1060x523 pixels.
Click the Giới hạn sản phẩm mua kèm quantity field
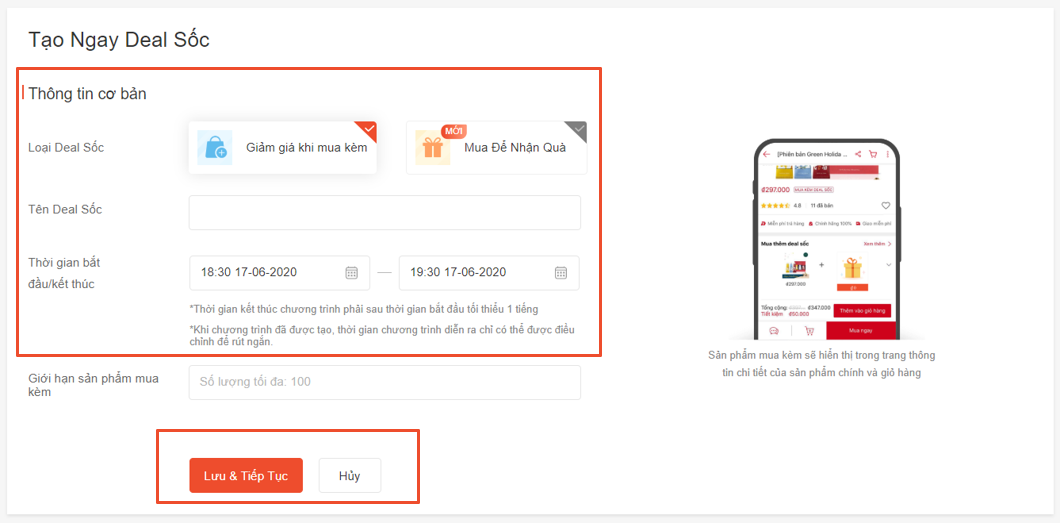tap(384, 382)
